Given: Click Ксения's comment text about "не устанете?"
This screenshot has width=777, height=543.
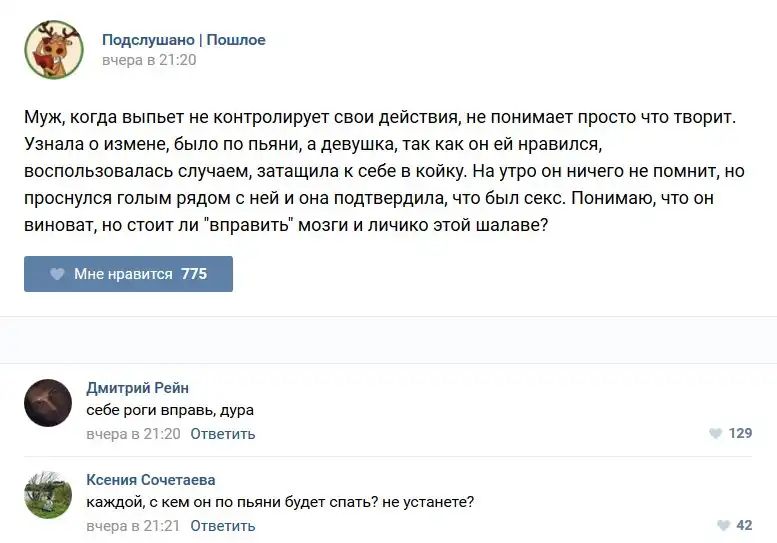Looking at the screenshot, I should [280, 503].
